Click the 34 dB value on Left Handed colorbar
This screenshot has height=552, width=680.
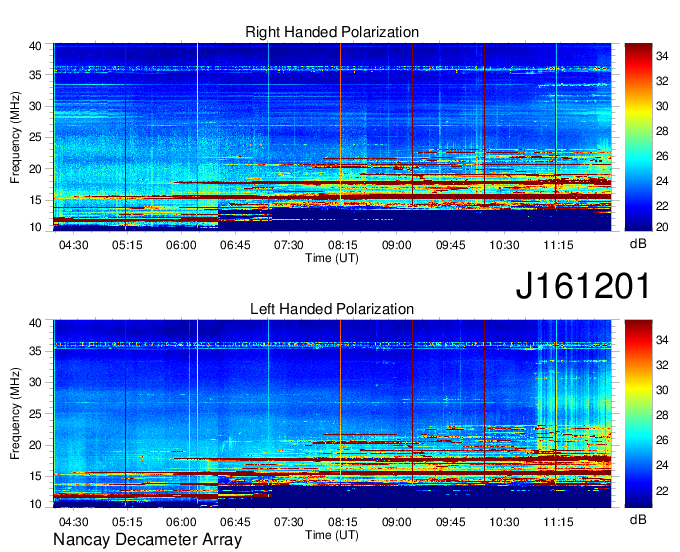[x=662, y=340]
